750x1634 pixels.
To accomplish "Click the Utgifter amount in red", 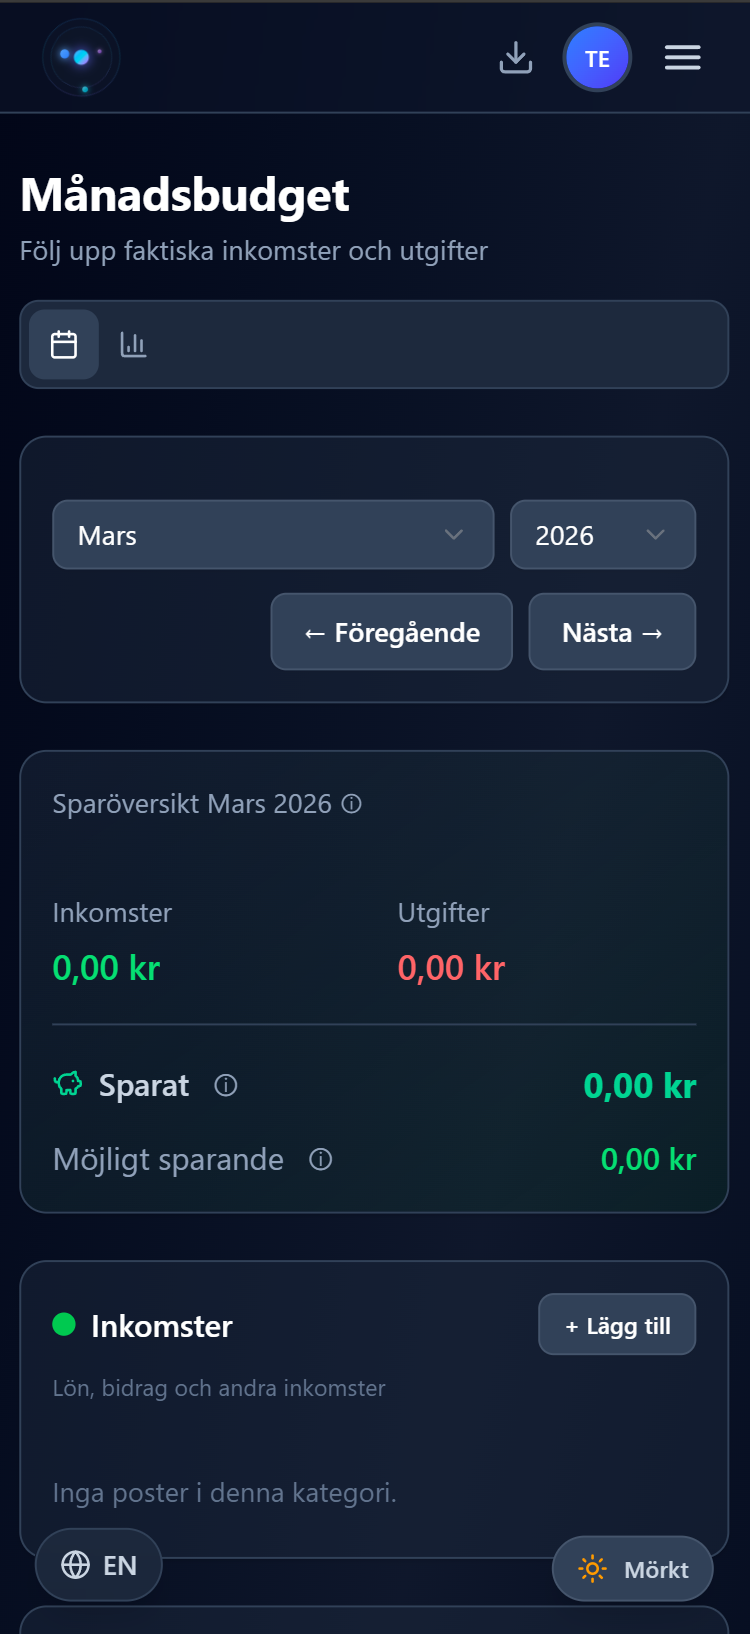I will [451, 968].
